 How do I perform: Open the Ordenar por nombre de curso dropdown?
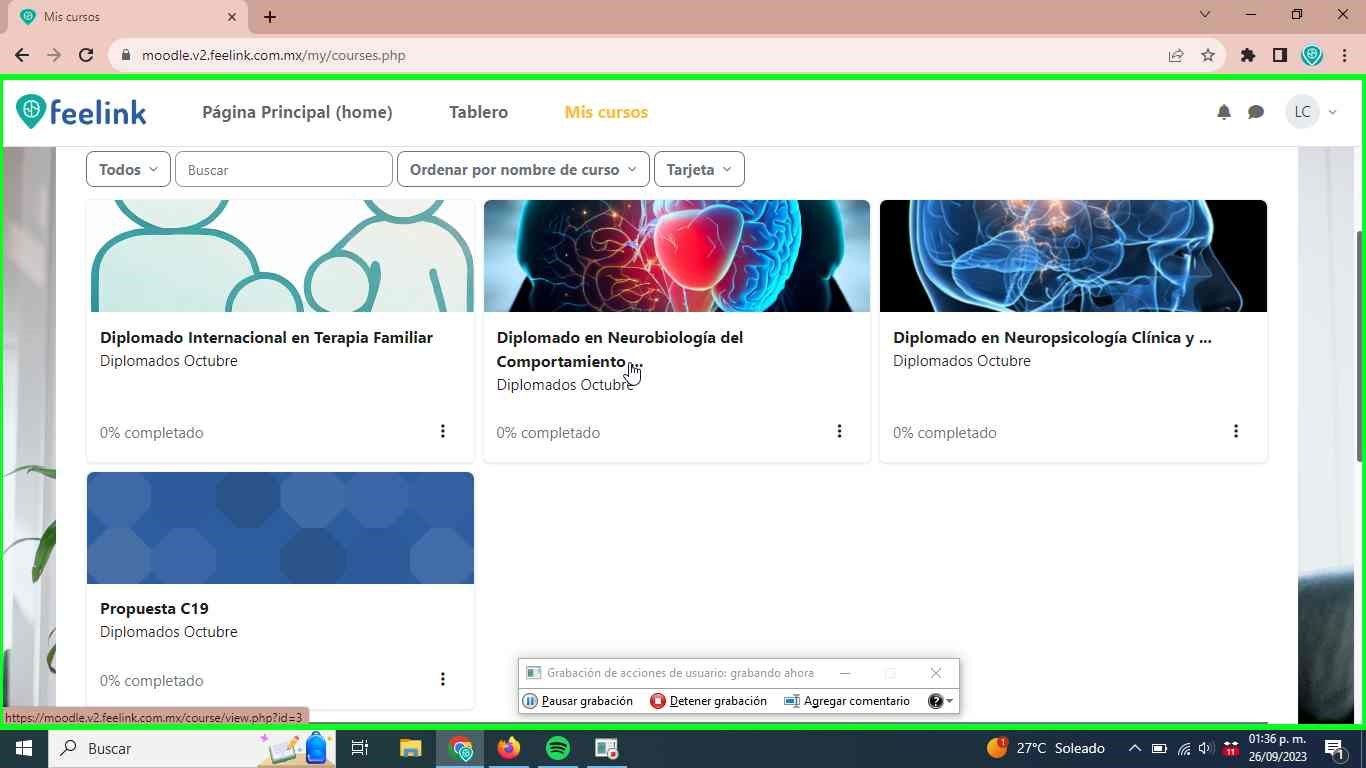pyautogui.click(x=523, y=170)
